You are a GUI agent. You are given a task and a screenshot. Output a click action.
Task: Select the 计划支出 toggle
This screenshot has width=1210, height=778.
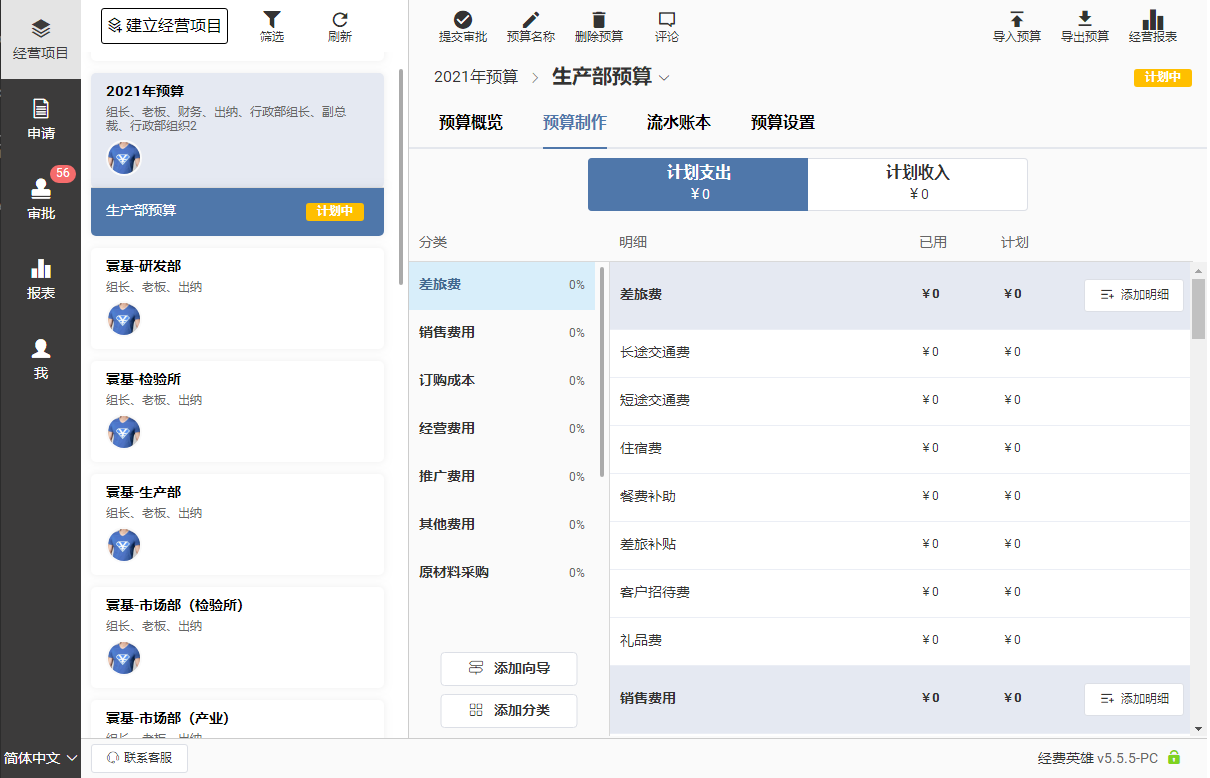[698, 184]
